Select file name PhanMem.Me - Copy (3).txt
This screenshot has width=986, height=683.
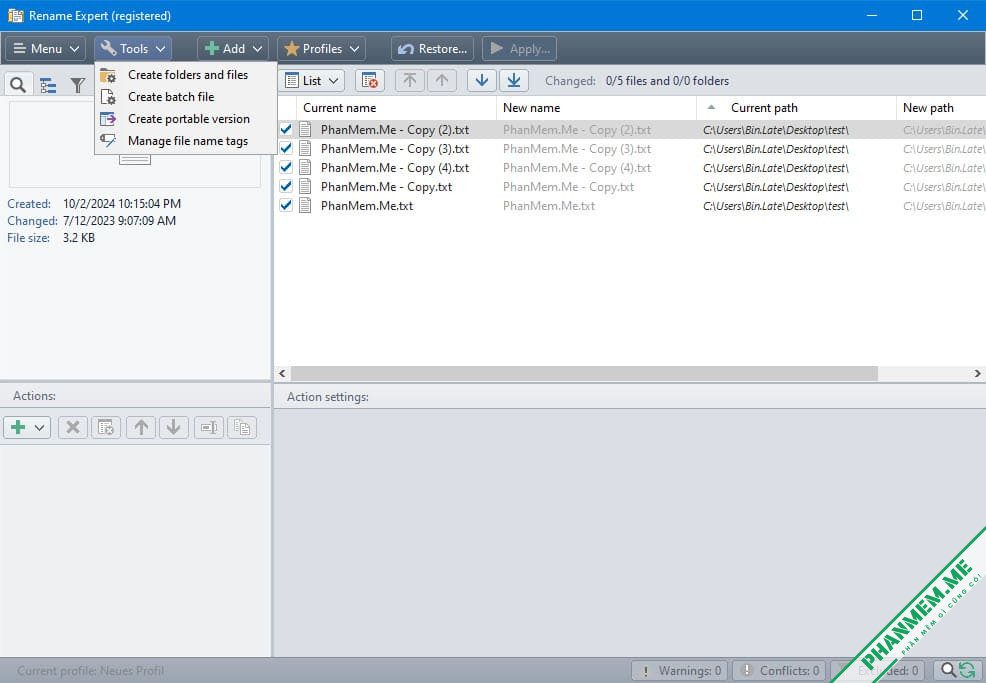click(395, 149)
